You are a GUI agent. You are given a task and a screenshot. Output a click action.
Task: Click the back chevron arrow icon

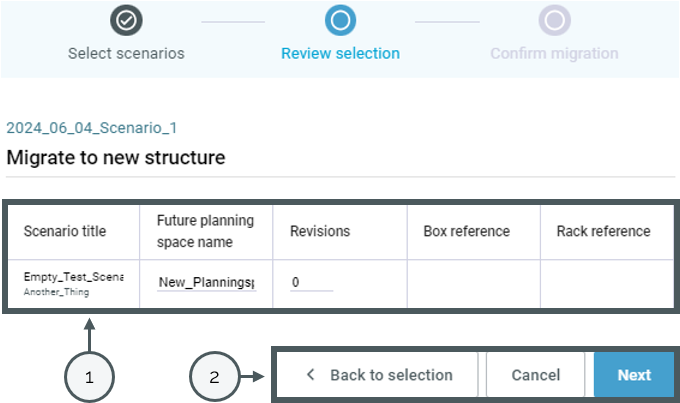pyautogui.click(x=311, y=374)
